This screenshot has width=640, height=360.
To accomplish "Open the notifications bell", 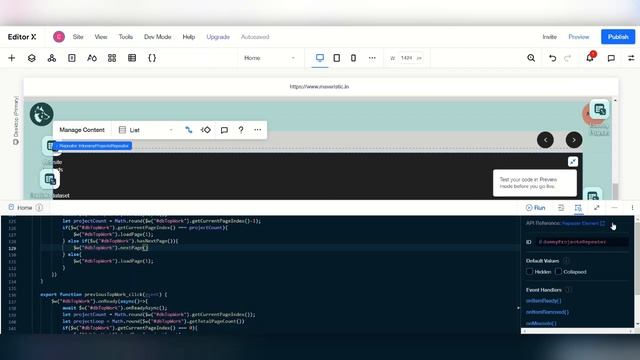I will [x=590, y=58].
